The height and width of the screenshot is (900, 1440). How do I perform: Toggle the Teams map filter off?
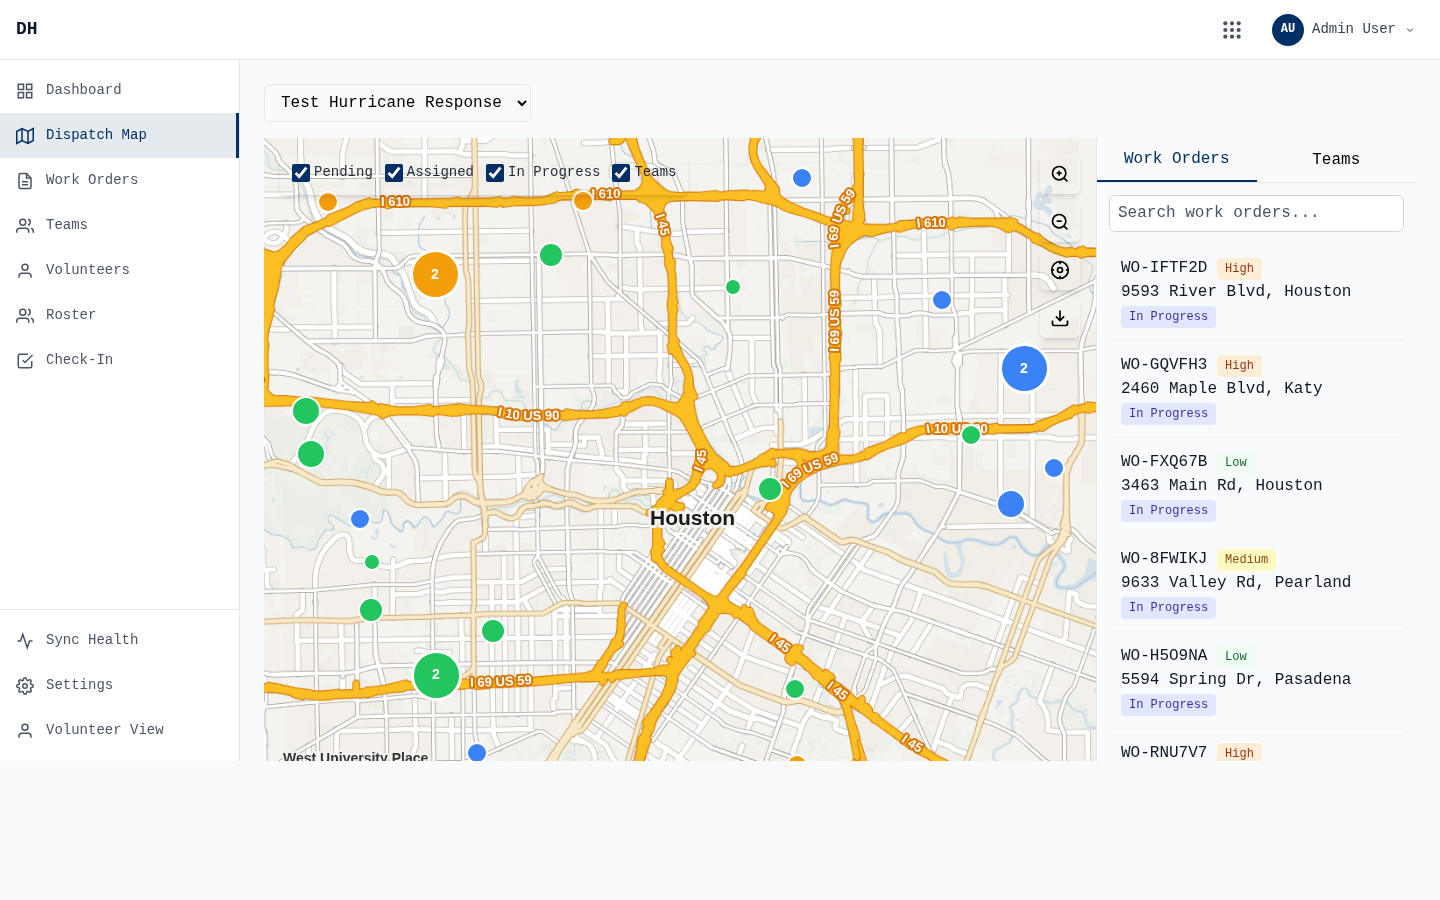[621, 172]
